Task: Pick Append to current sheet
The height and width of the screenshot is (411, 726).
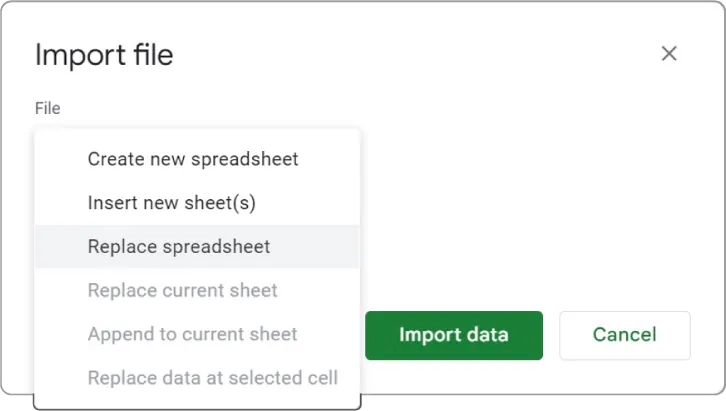Action: [x=193, y=335]
